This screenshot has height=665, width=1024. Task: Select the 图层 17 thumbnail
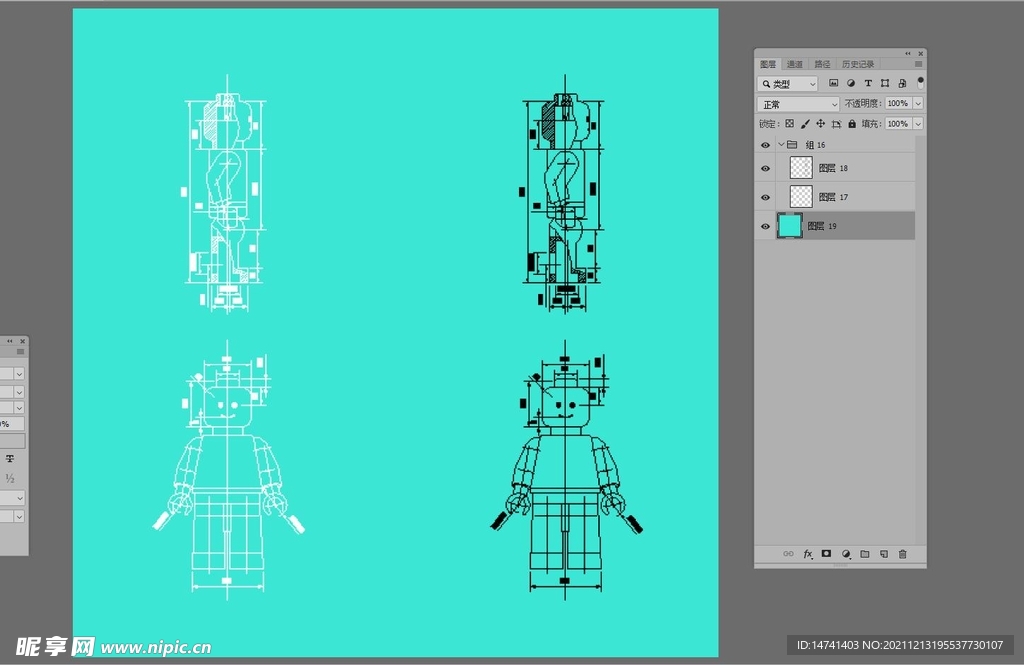(x=801, y=197)
